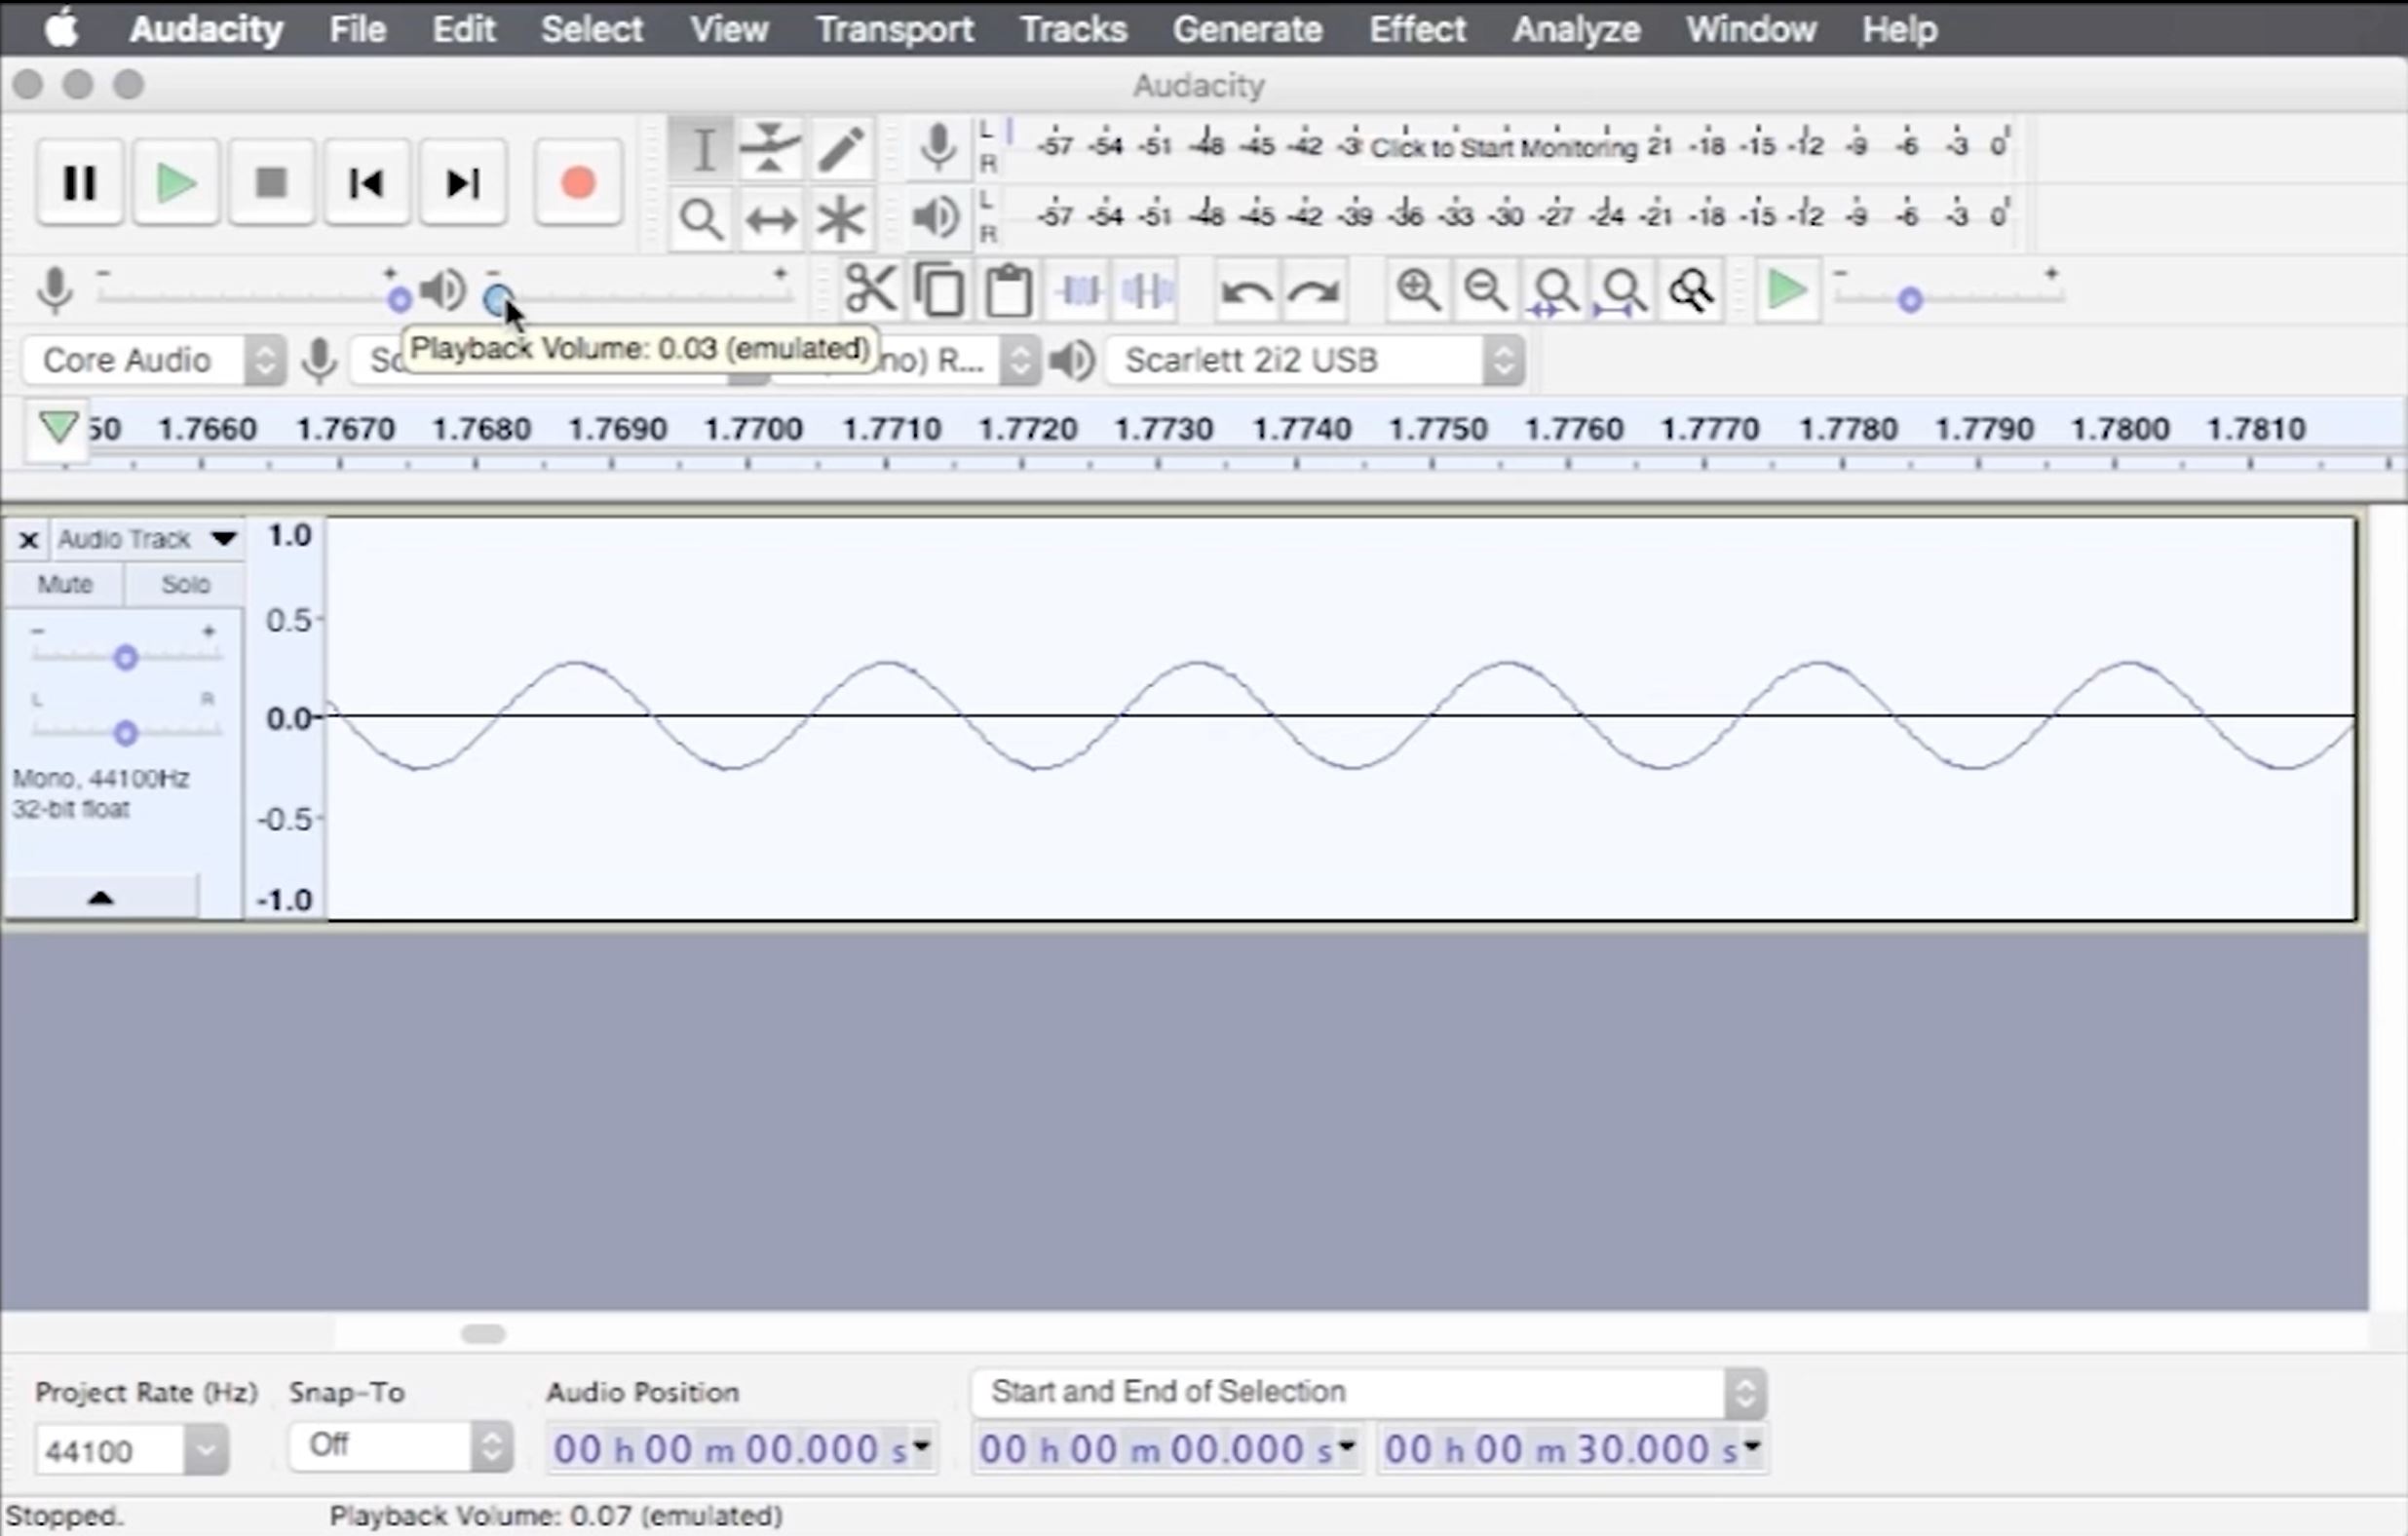Open the Effect menu
Viewport: 2408px width, 1536px height.
(1416, 29)
